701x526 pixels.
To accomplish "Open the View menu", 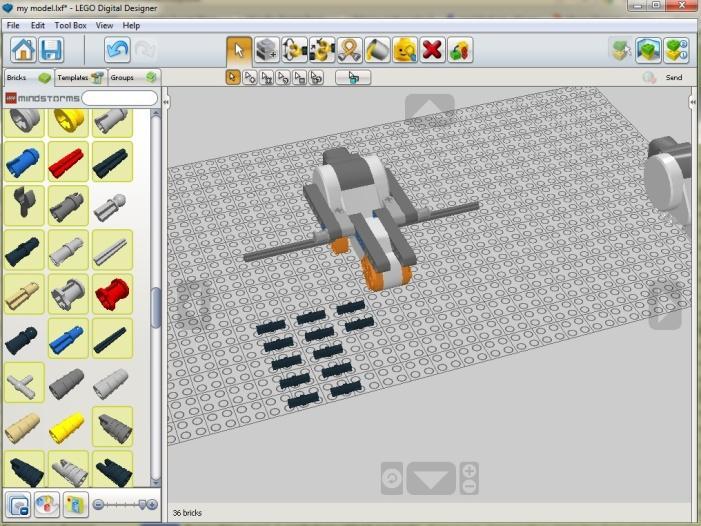I will (104, 25).
